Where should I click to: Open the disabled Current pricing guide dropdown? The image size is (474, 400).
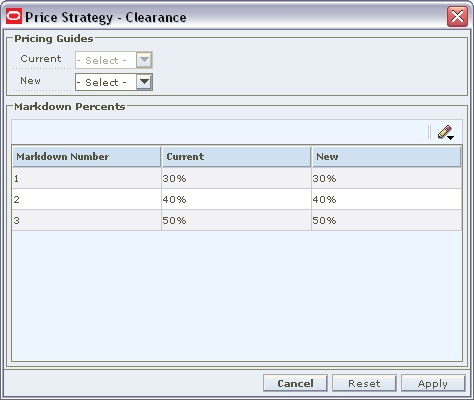[114, 60]
